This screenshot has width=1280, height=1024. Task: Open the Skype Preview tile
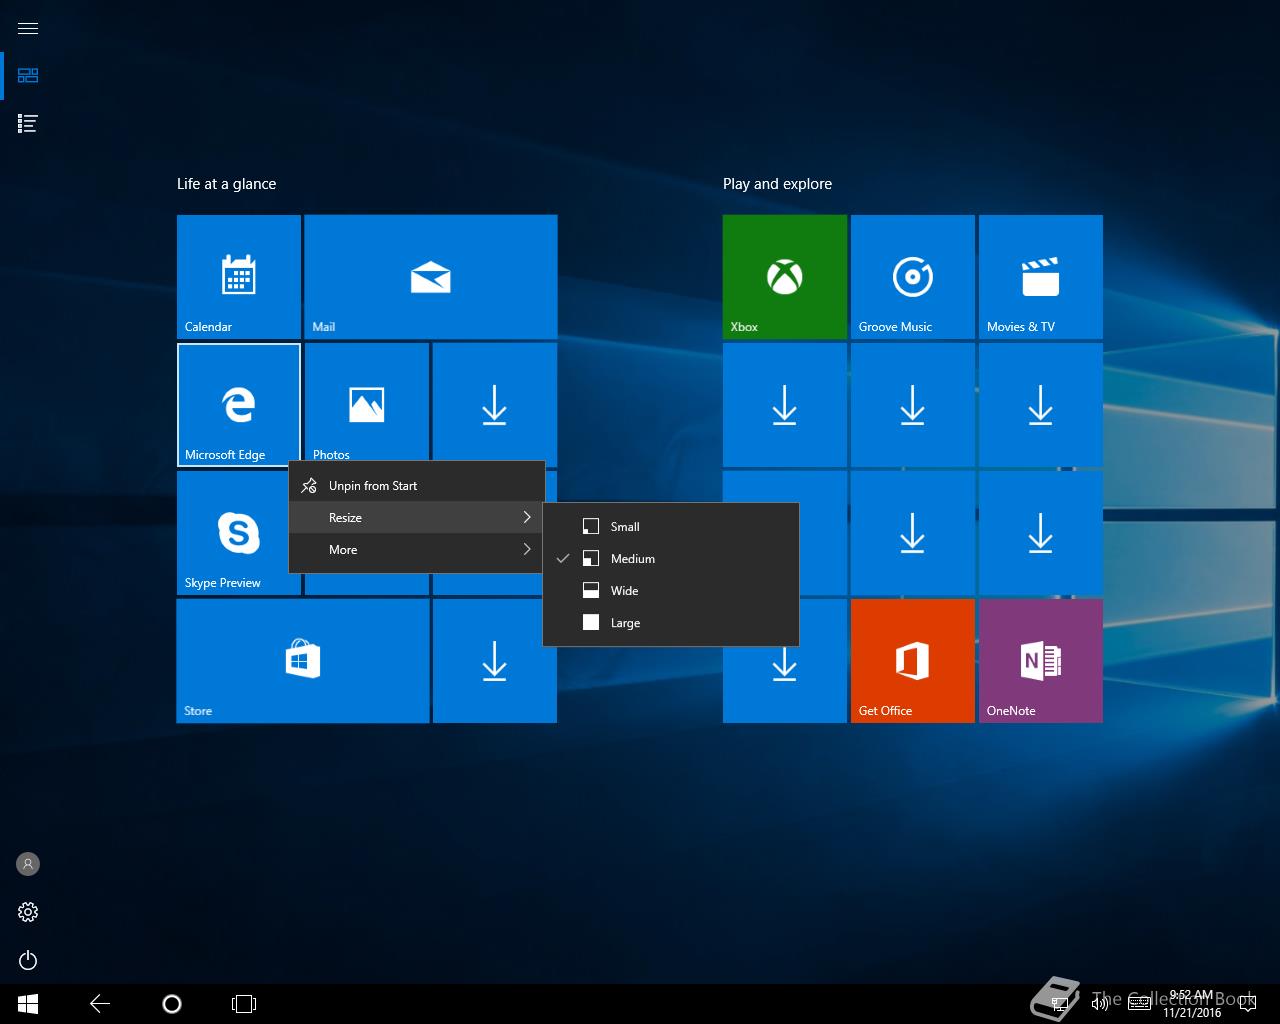[x=233, y=533]
